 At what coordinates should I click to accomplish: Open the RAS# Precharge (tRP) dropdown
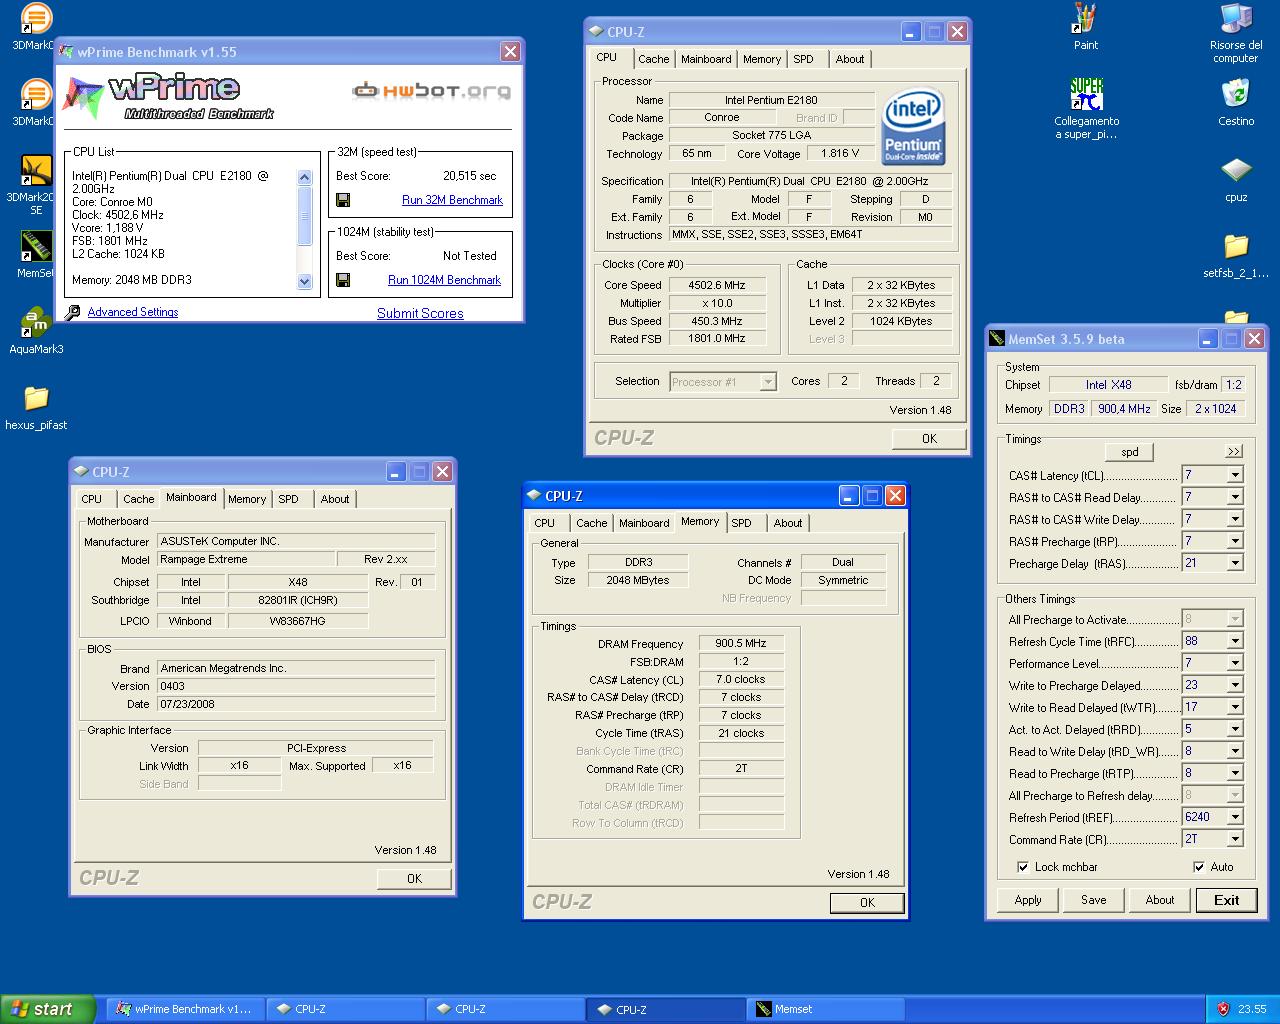pyautogui.click(x=1235, y=541)
